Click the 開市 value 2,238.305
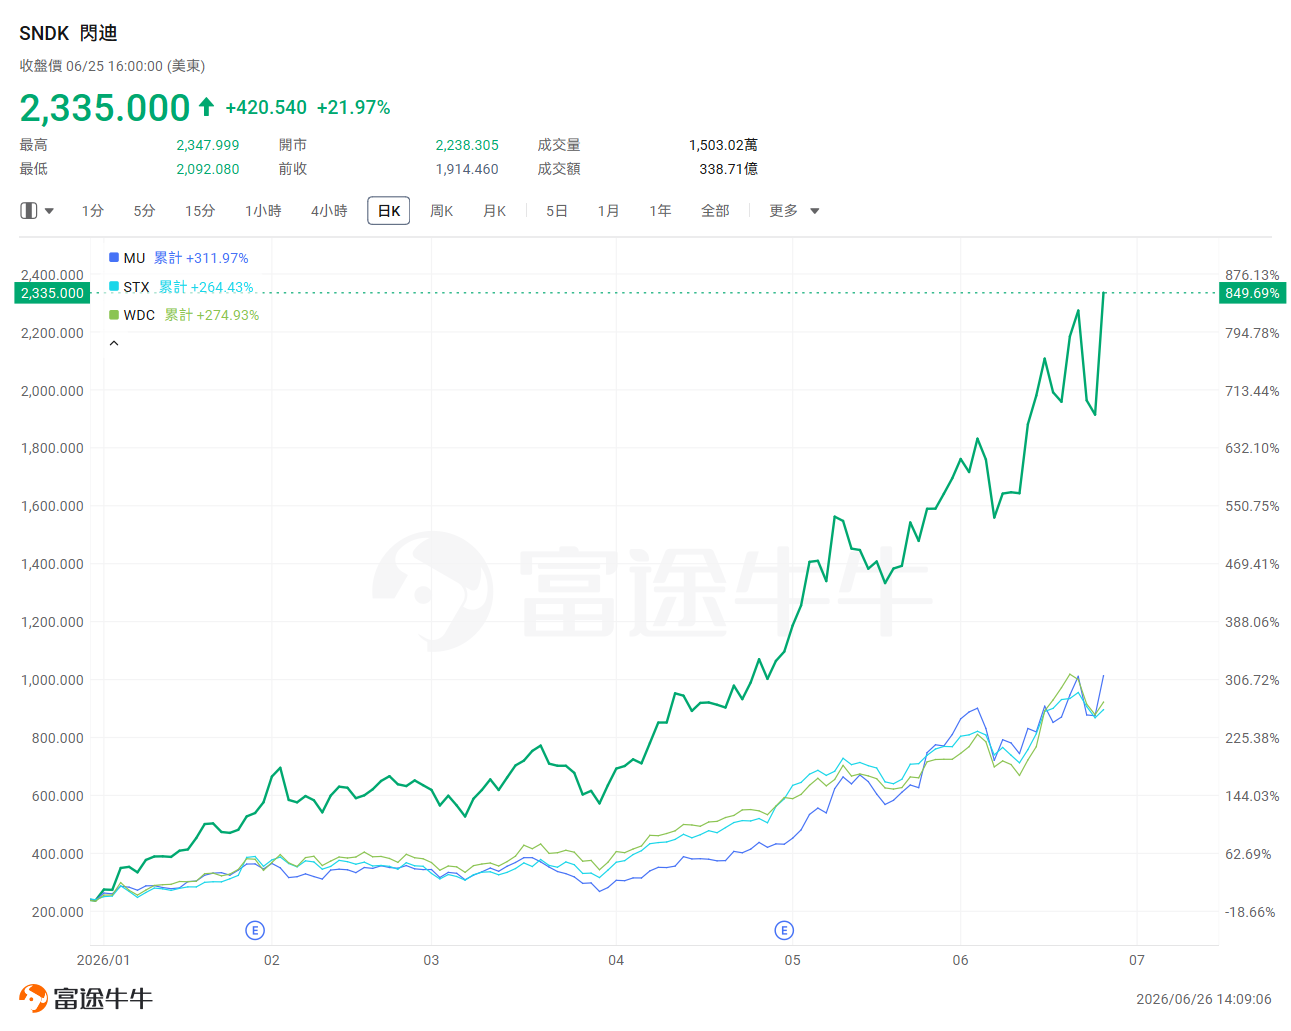This screenshot has width=1291, height=1031. [x=467, y=145]
